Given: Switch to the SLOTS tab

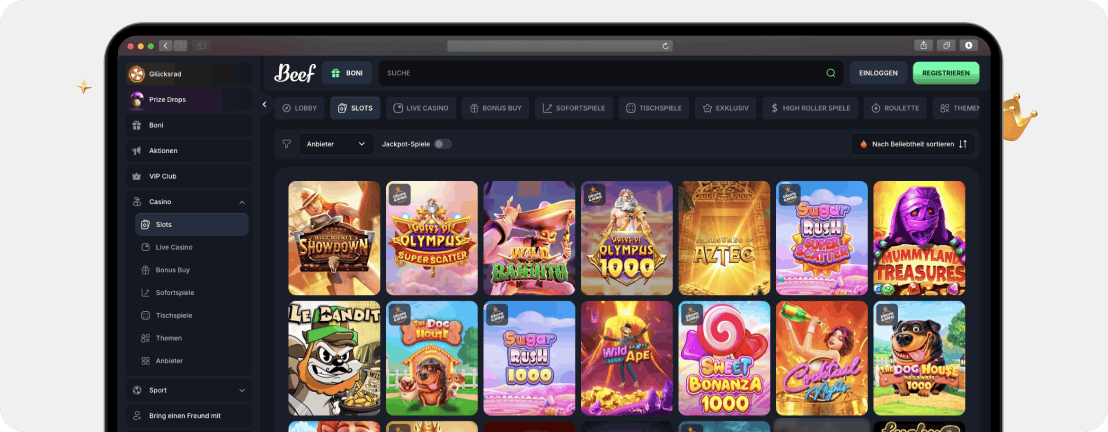Looking at the screenshot, I should tap(355, 108).
